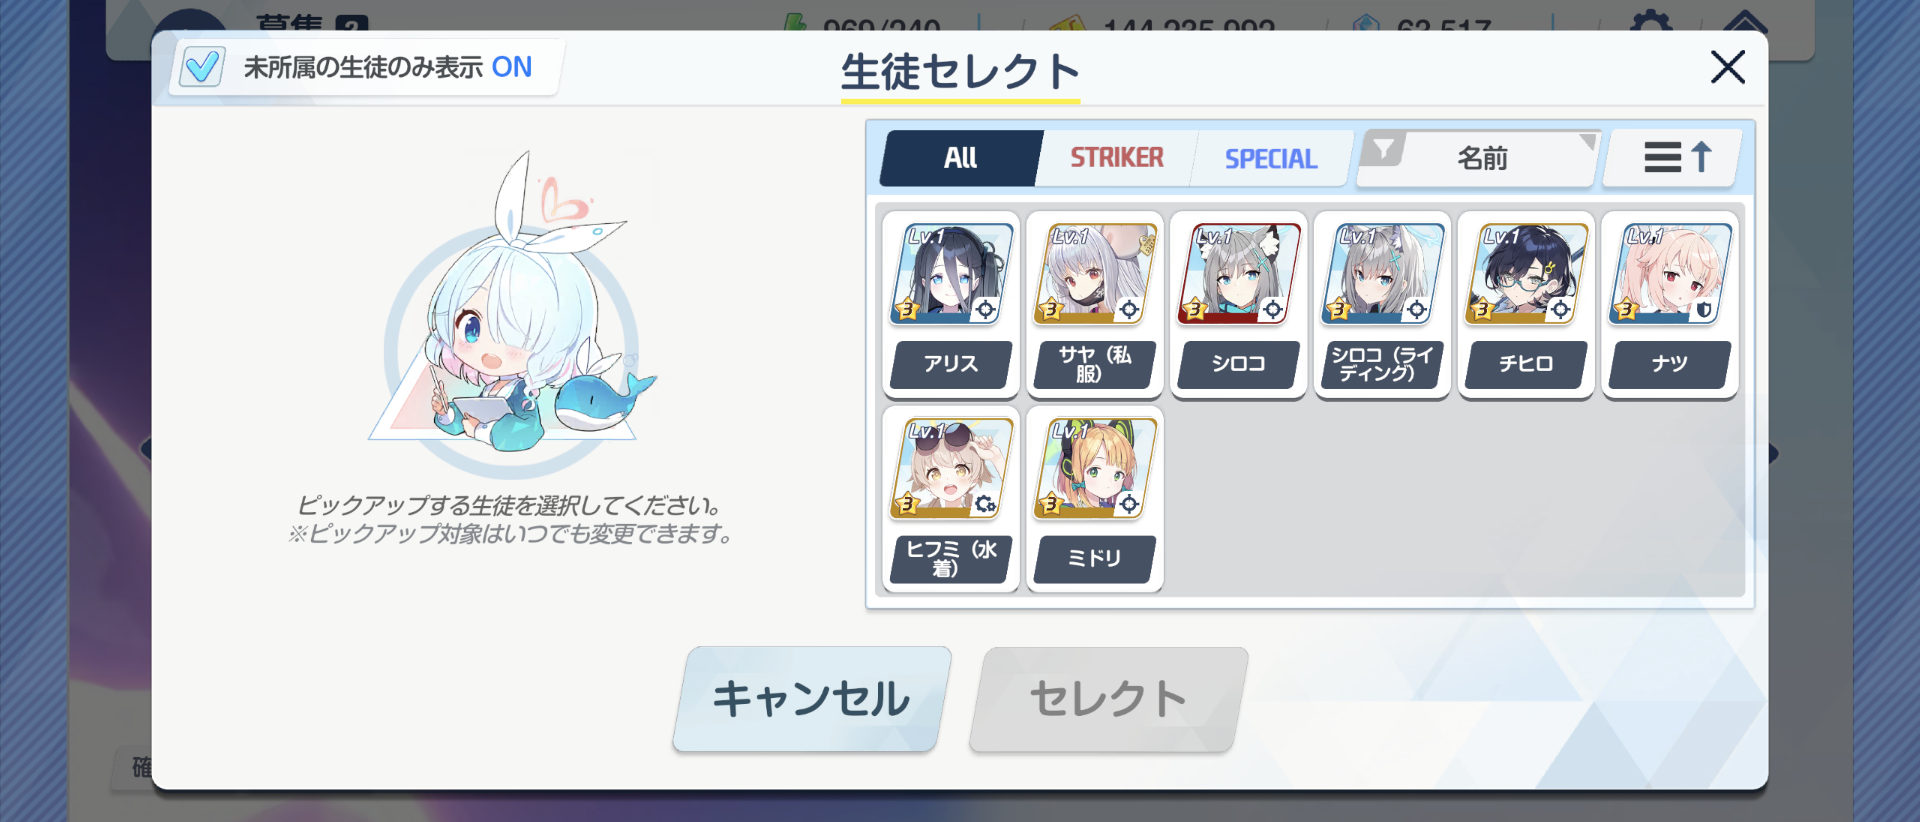Click the キャンセル button

pos(812,698)
